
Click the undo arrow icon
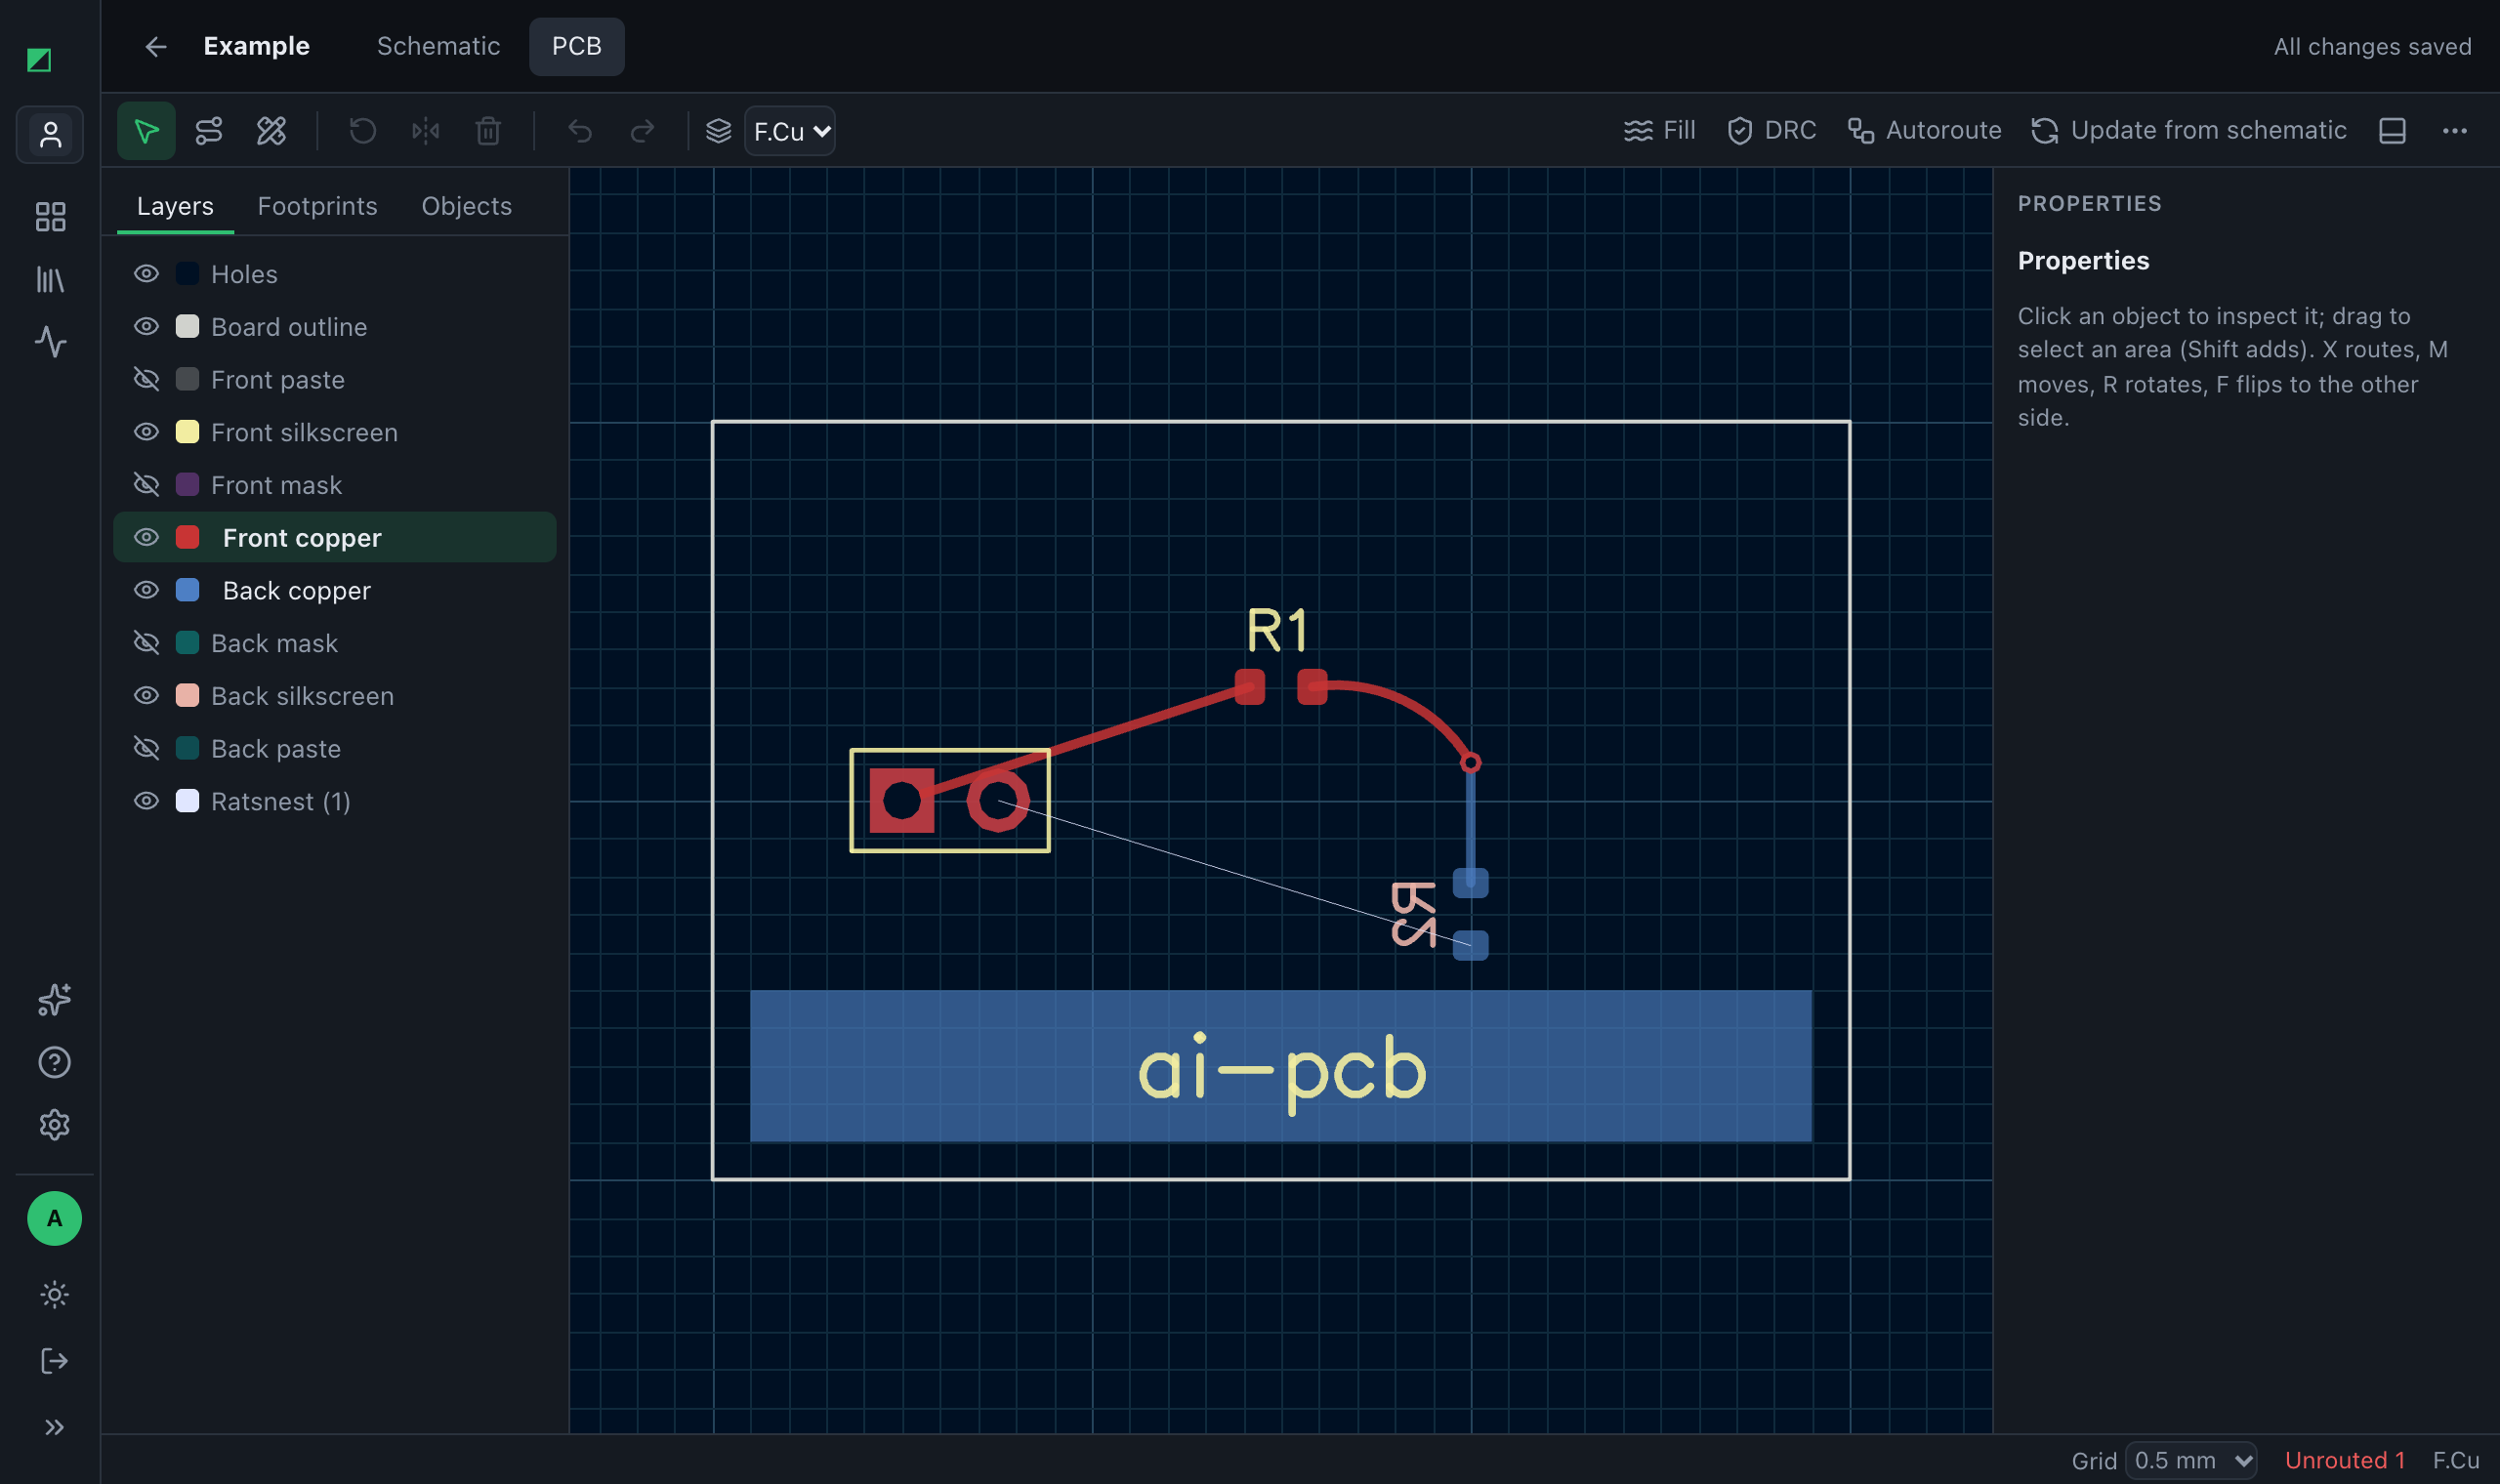(580, 131)
